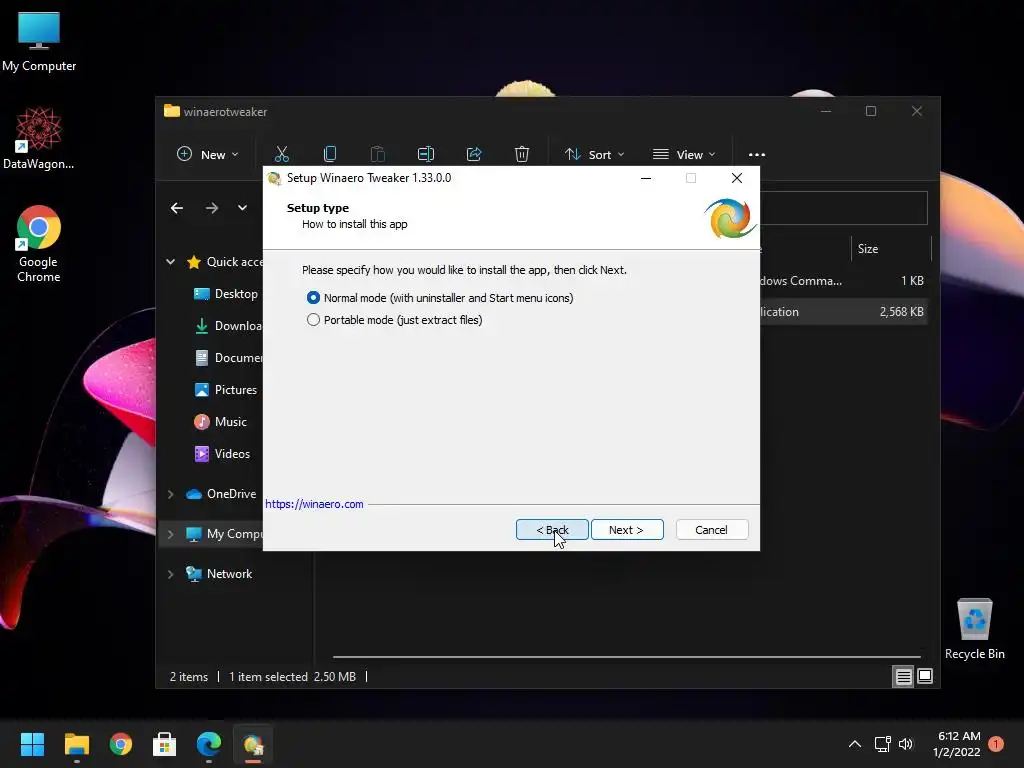Open Microsoft Edge from taskbar
Screen dimensions: 1024x768
click(x=209, y=744)
